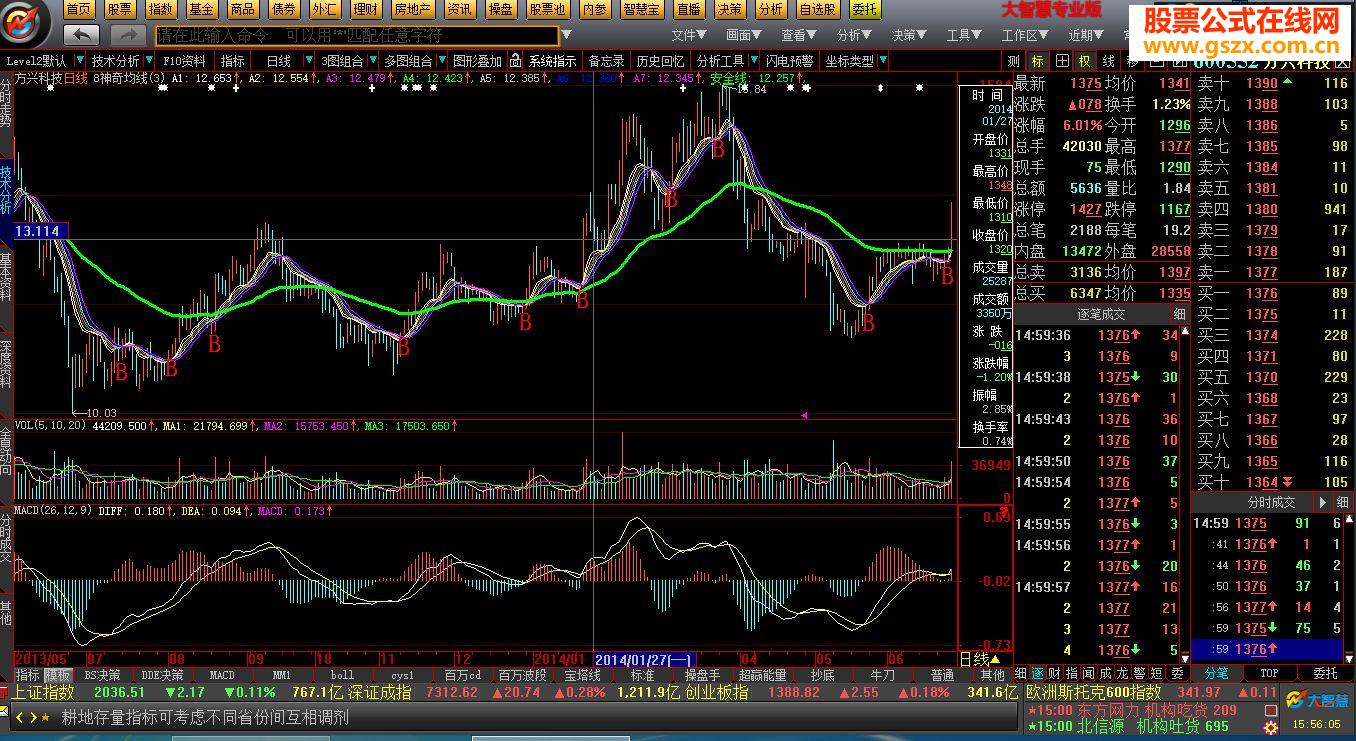Click the 大智慧 logo in bottom right

[1315, 699]
